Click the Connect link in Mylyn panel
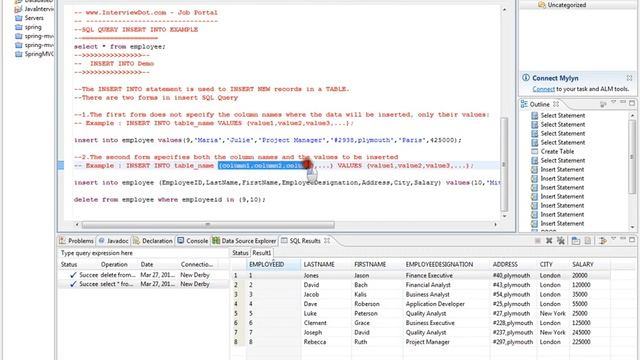This screenshot has width=640, height=360. pyautogui.click(x=543, y=89)
